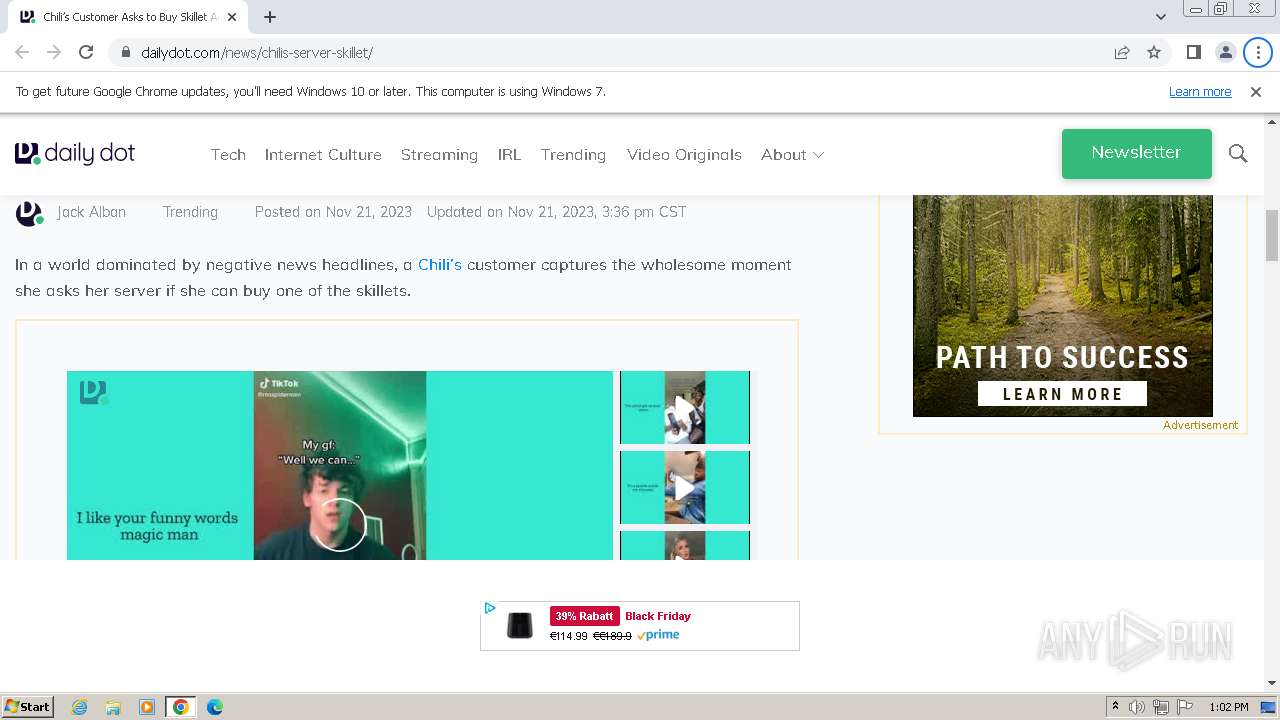Open Microsoft Edge from the taskbar

214,707
